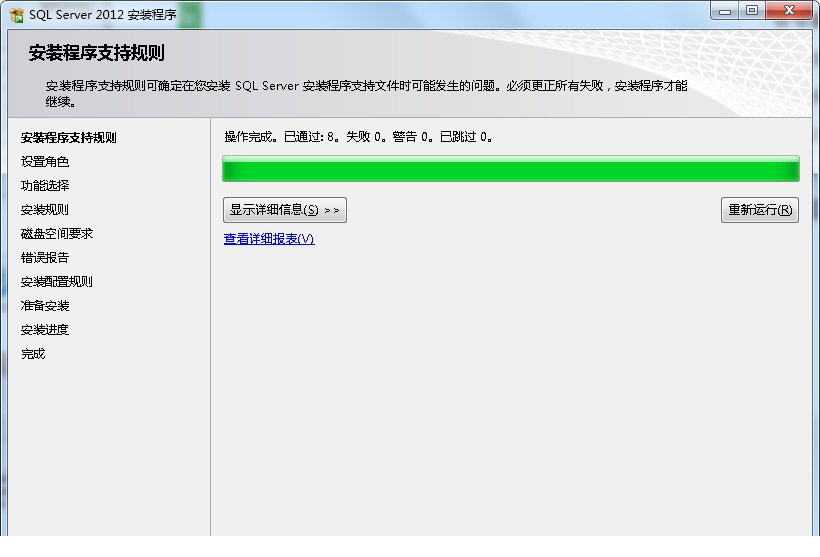Viewport: 820px width, 557px height.
Task: Select 安装进度 step in sidebar
Action: tap(45, 330)
